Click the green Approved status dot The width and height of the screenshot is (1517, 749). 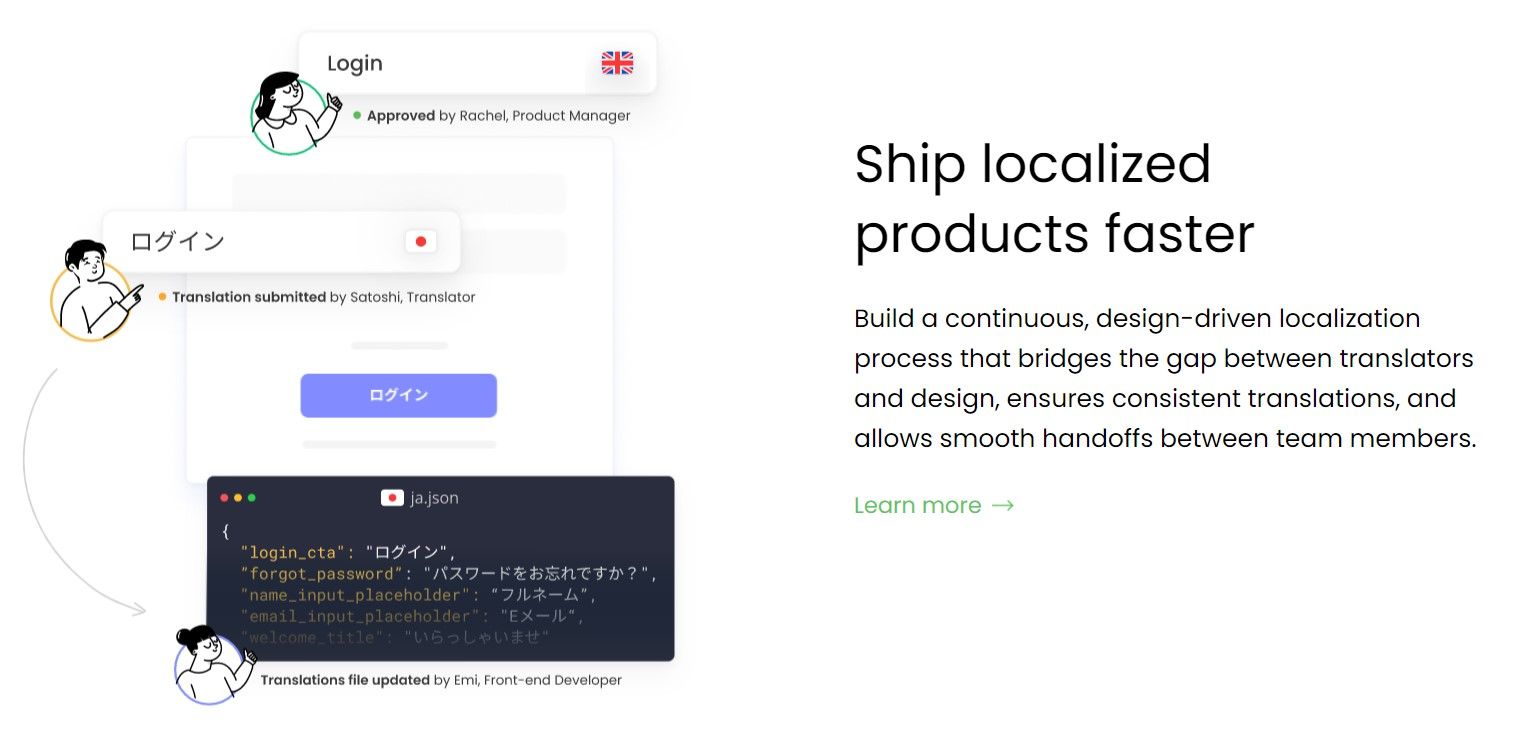pos(357,115)
